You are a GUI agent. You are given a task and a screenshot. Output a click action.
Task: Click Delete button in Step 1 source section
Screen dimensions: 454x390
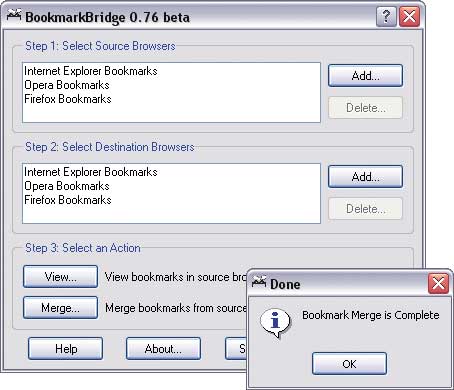pyautogui.click(x=365, y=107)
